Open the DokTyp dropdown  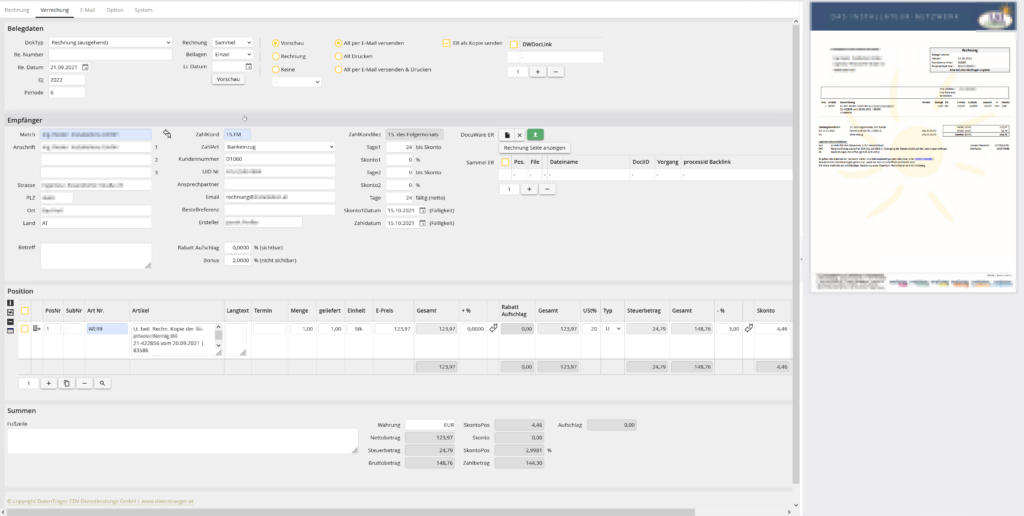click(110, 42)
